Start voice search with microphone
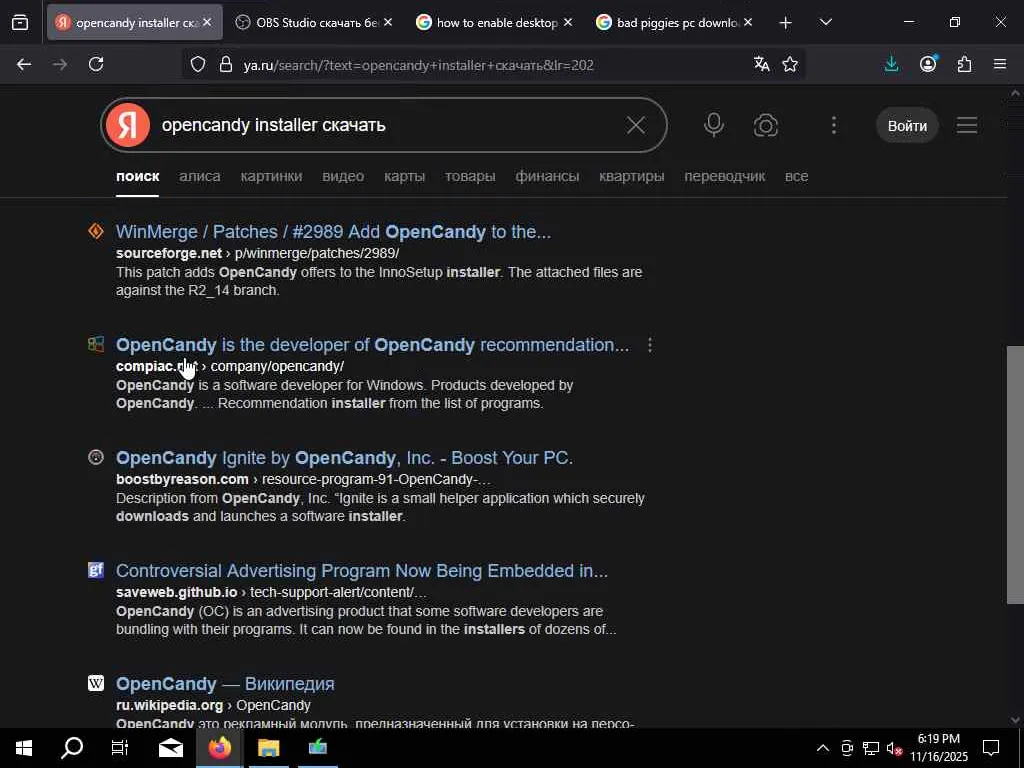 point(714,125)
